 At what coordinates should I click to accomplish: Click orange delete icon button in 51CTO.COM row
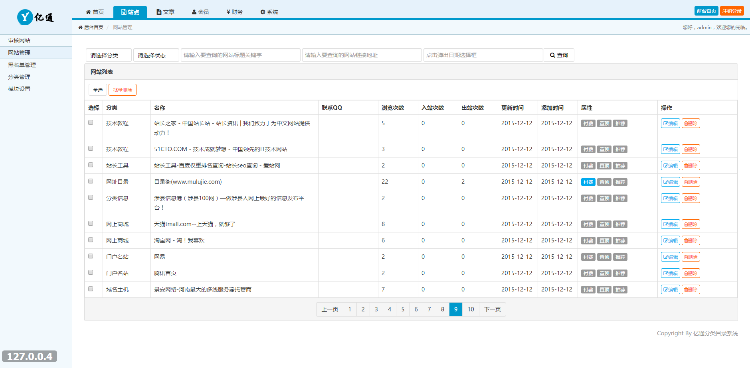pos(691,149)
